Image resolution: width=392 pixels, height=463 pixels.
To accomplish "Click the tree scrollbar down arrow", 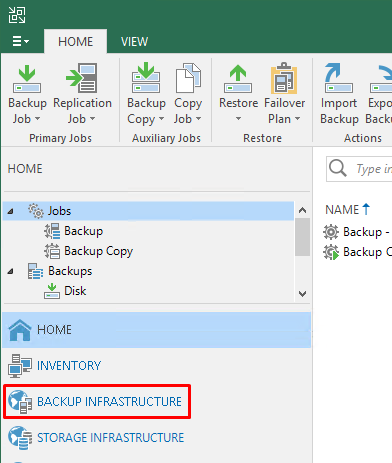I will click(302, 294).
